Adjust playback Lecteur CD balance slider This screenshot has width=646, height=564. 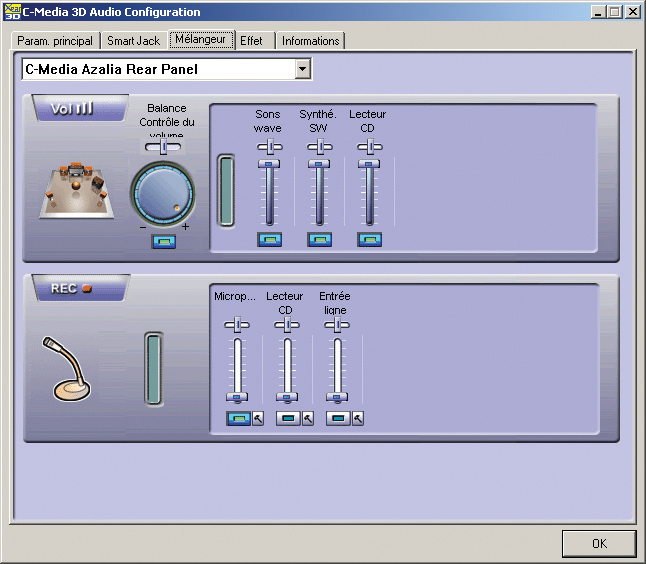(x=370, y=147)
